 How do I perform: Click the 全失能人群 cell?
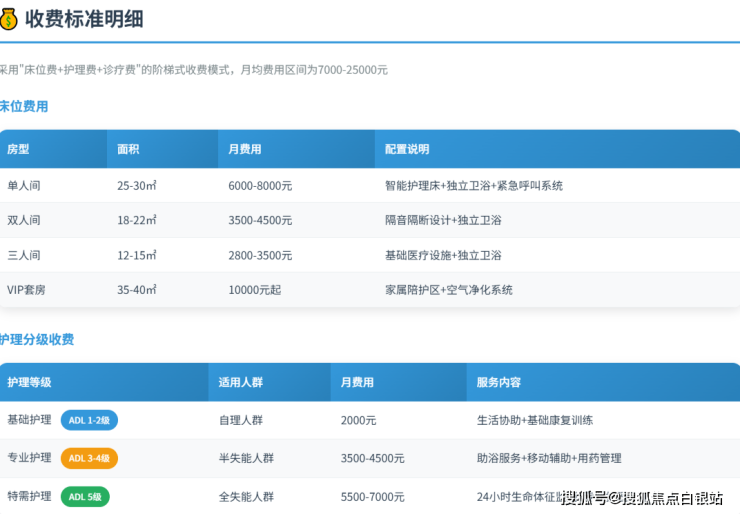point(246,496)
